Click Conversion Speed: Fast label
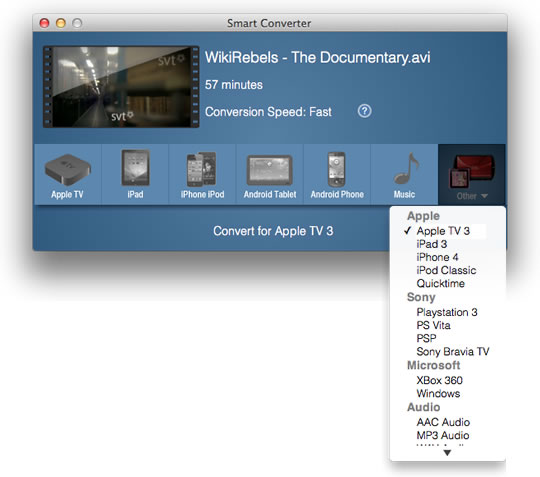Image resolution: width=540 pixels, height=477 pixels. (268, 112)
